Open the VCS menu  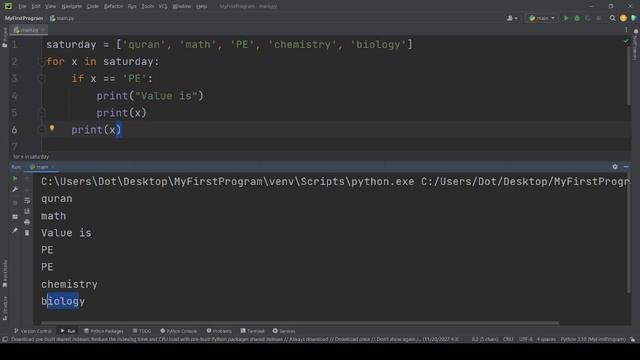tap(163, 6)
